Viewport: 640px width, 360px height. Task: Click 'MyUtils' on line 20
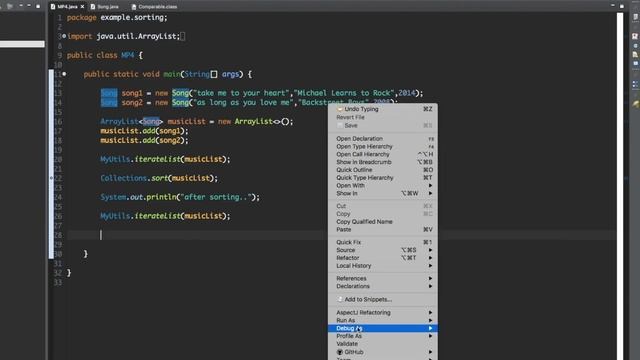pos(115,159)
